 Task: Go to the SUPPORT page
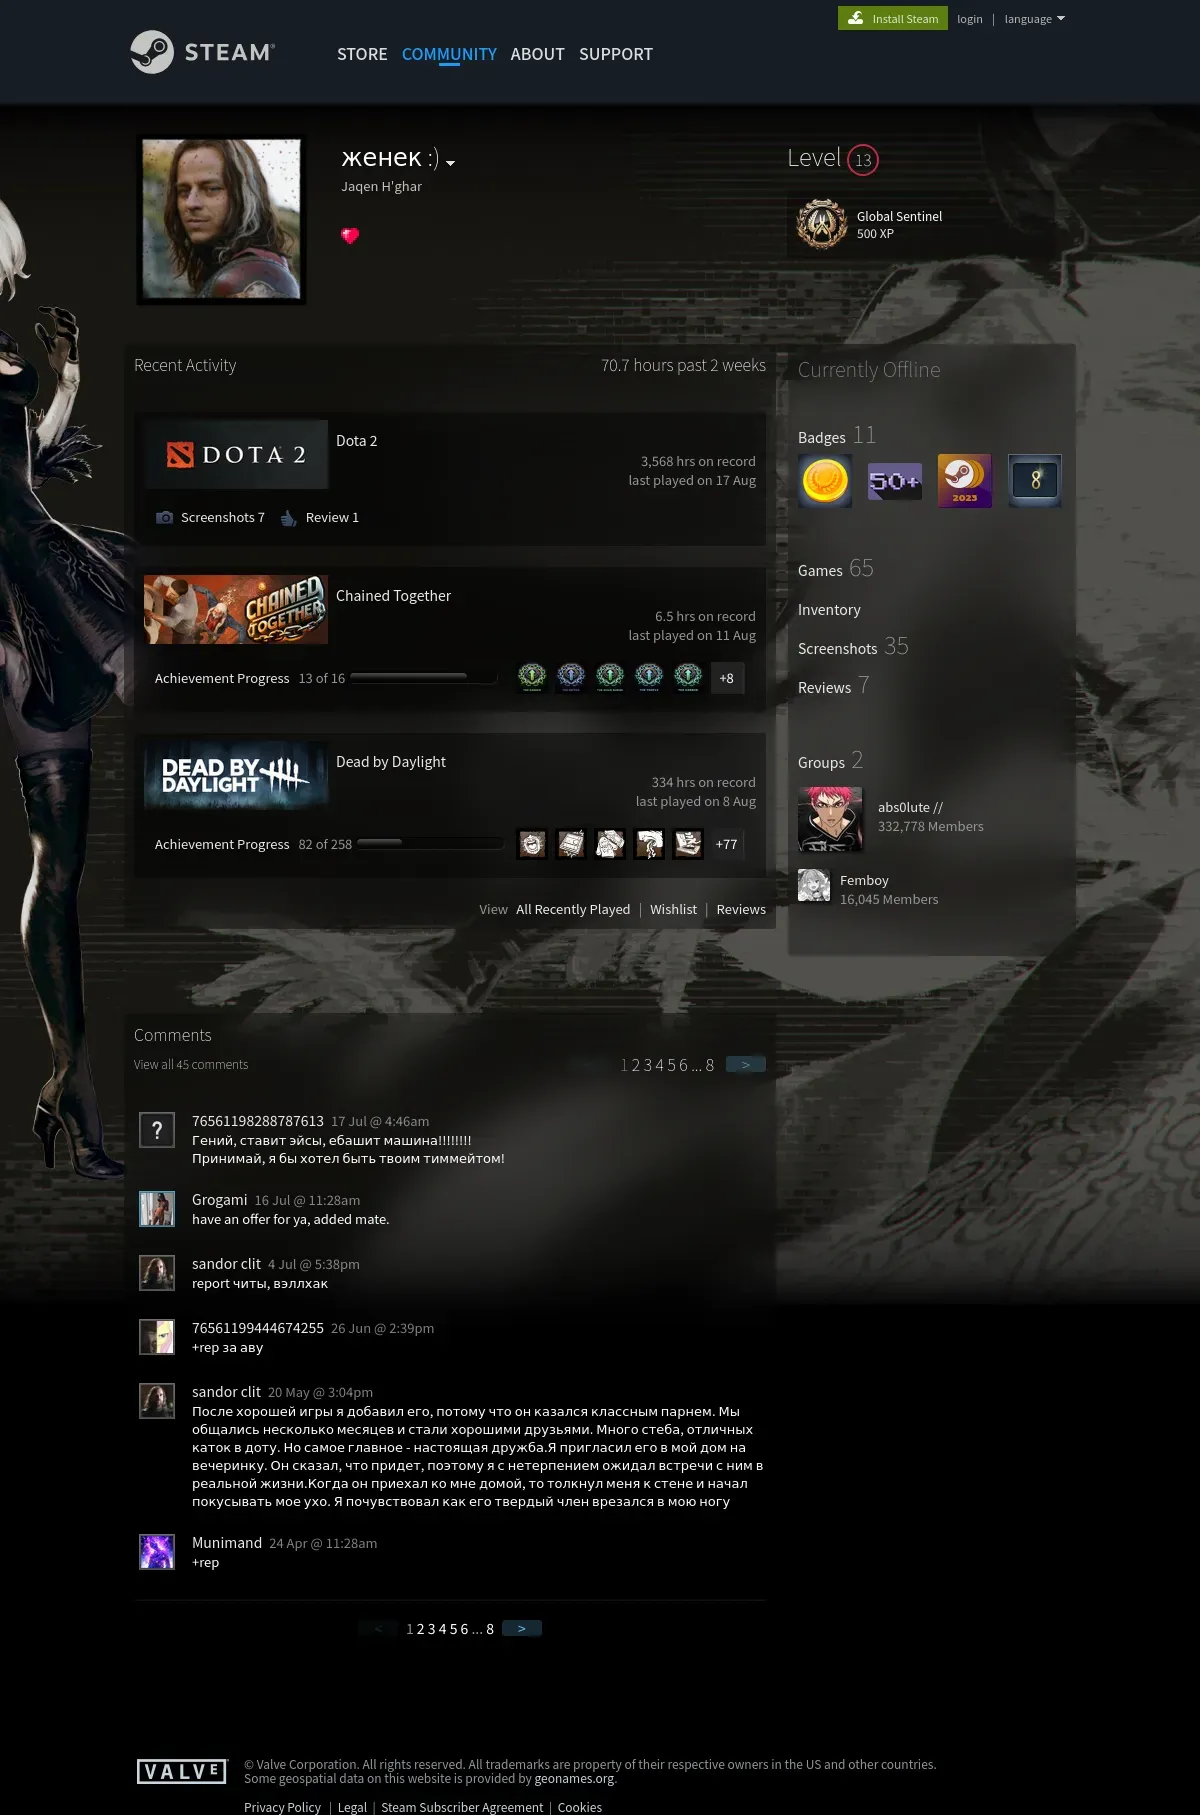pyautogui.click(x=616, y=54)
